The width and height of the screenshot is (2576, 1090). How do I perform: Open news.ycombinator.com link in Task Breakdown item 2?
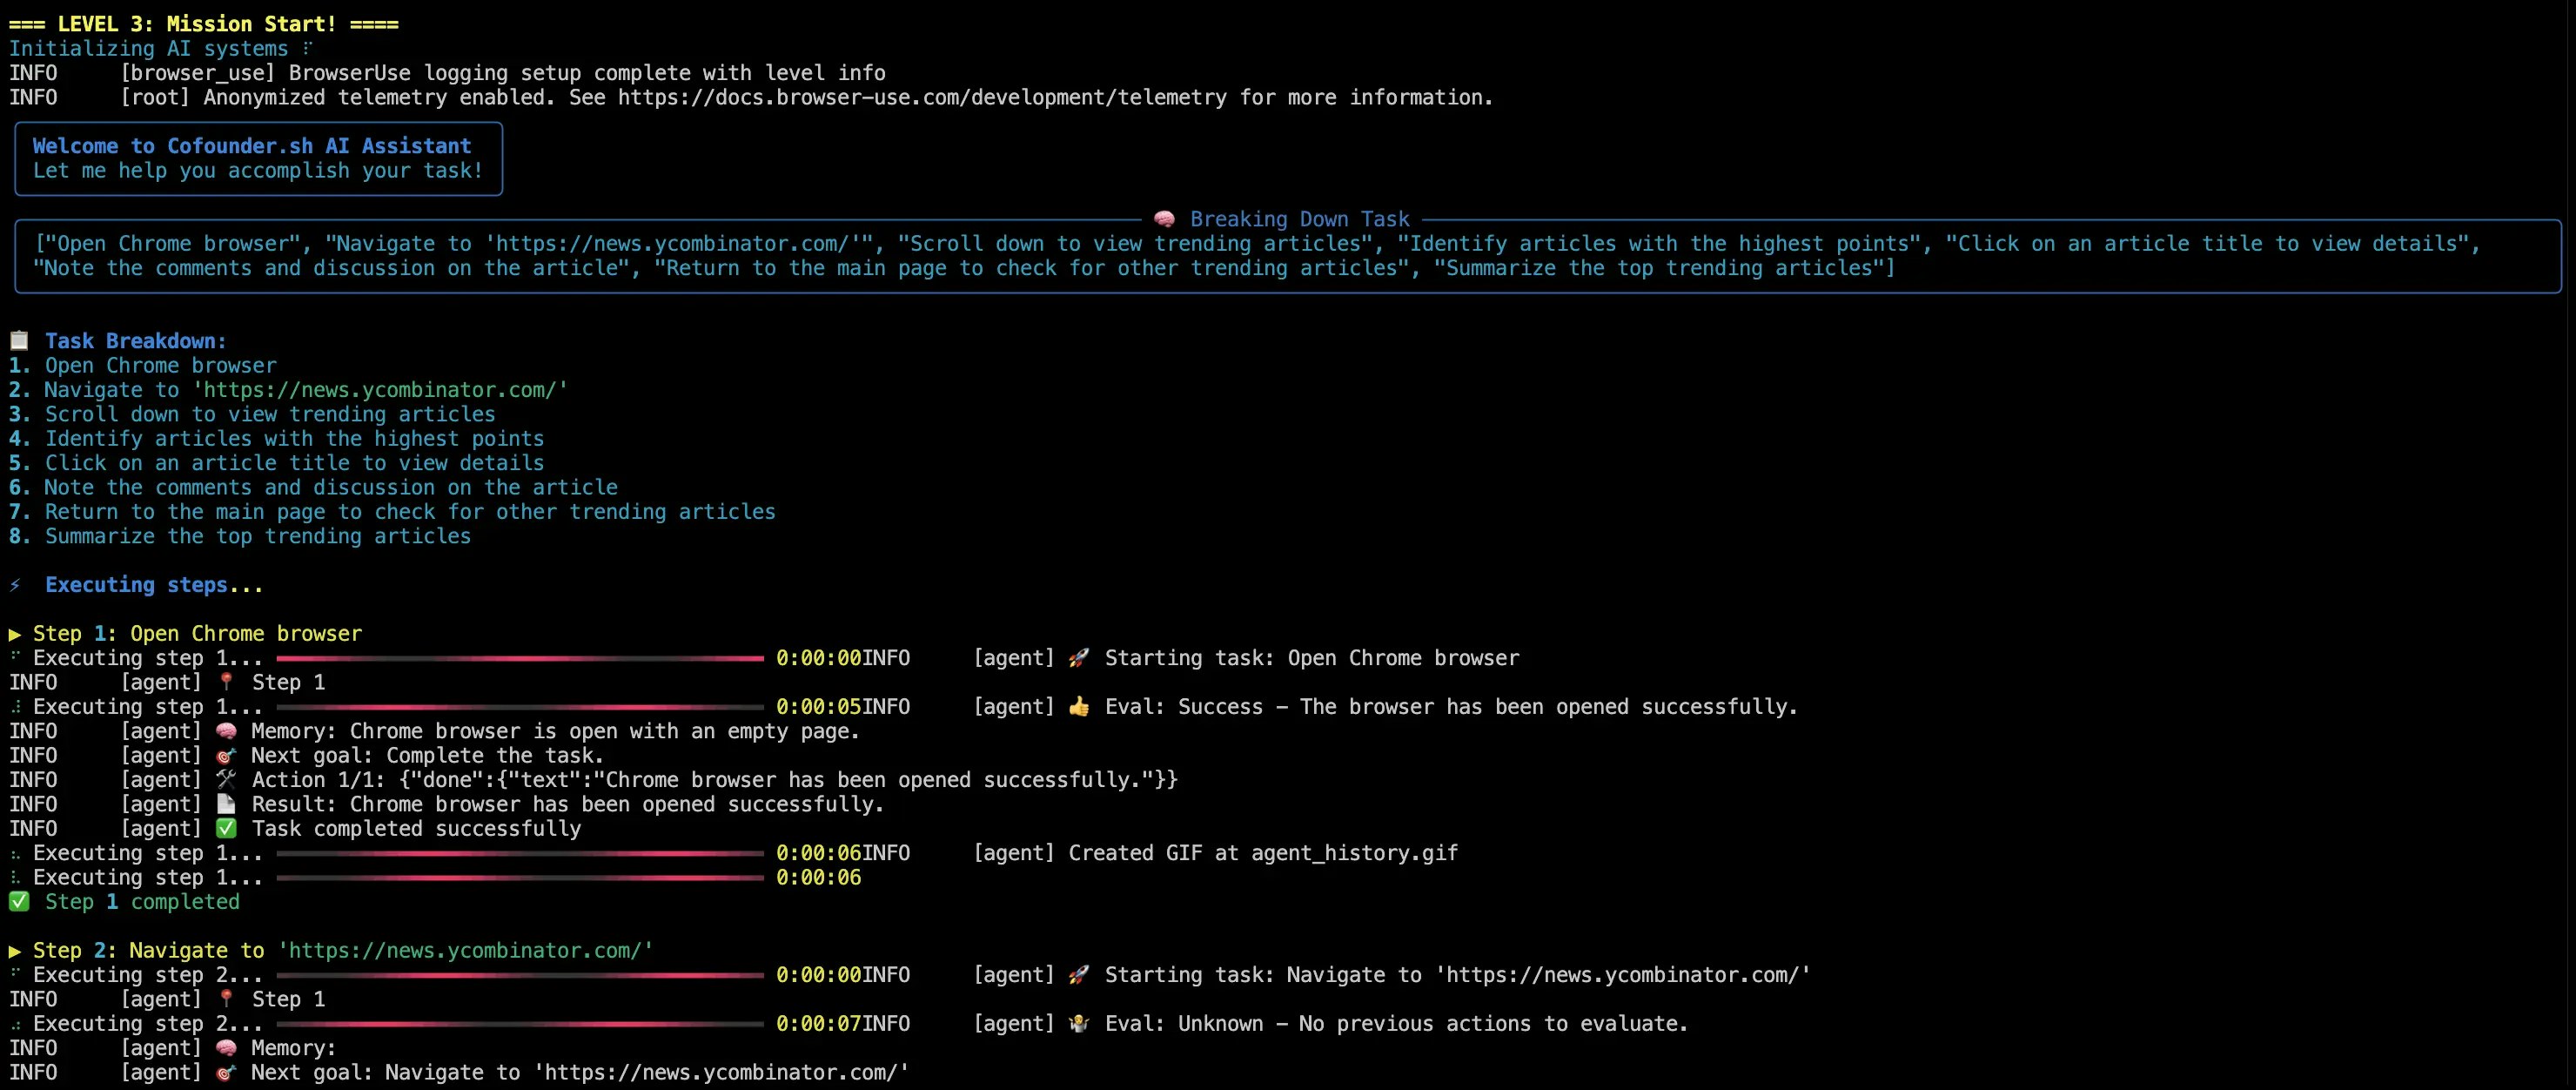[380, 390]
